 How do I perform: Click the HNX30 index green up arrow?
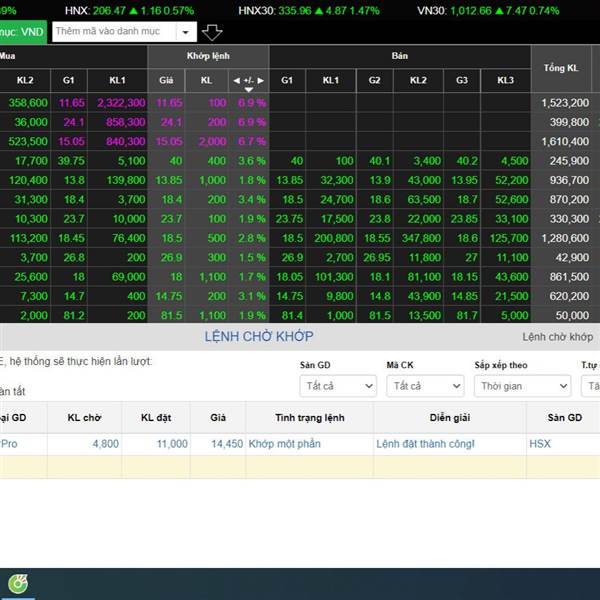(322, 10)
